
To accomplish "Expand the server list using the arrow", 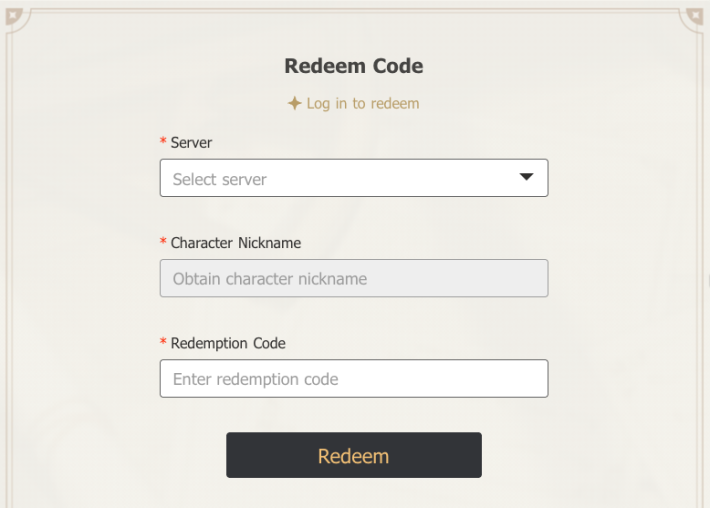I will tap(527, 178).
